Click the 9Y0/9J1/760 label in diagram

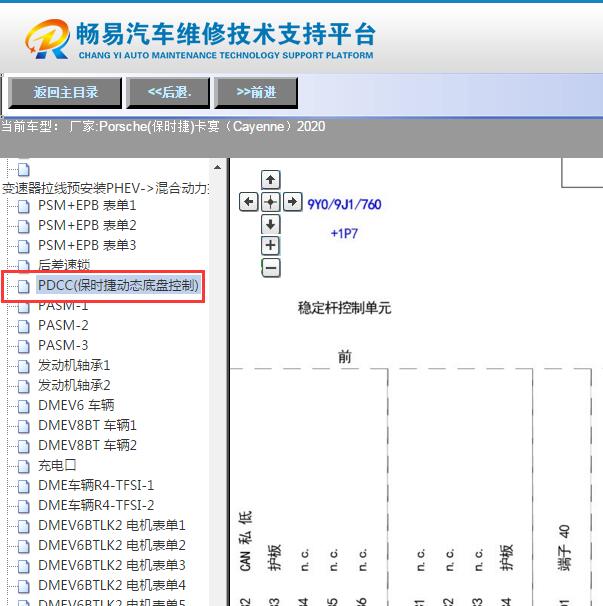(x=344, y=204)
